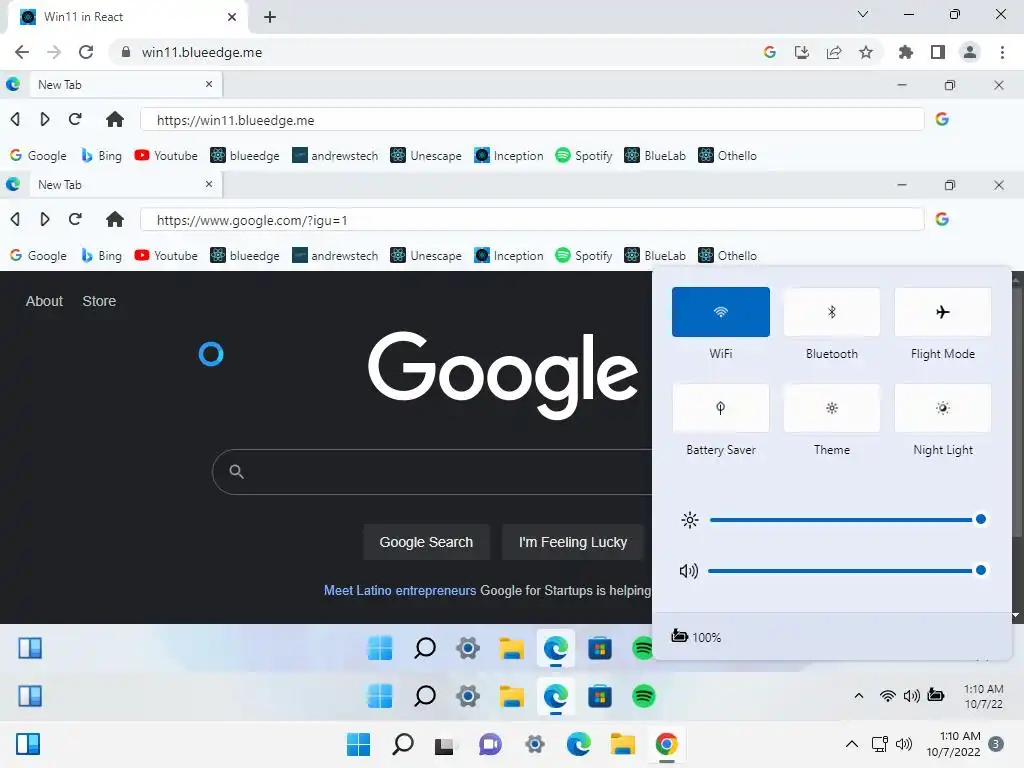Toggle the Bluetooth quick setting tile
Image resolution: width=1024 pixels, height=768 pixels.
click(831, 312)
